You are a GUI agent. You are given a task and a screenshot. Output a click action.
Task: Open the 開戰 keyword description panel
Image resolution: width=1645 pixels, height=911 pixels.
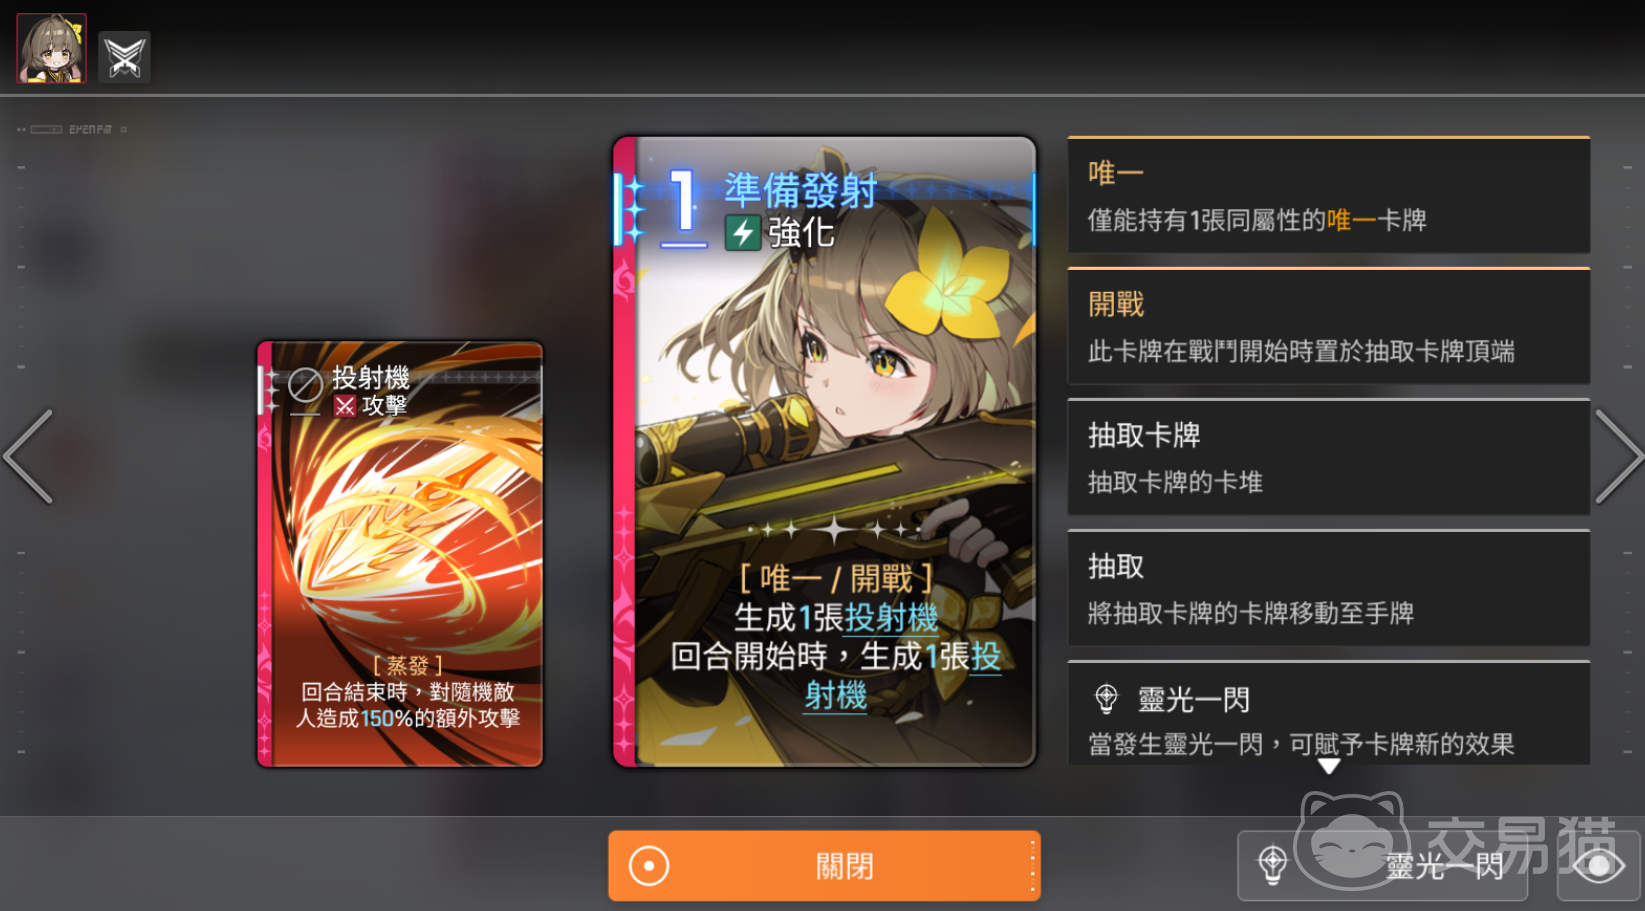(x=1328, y=326)
